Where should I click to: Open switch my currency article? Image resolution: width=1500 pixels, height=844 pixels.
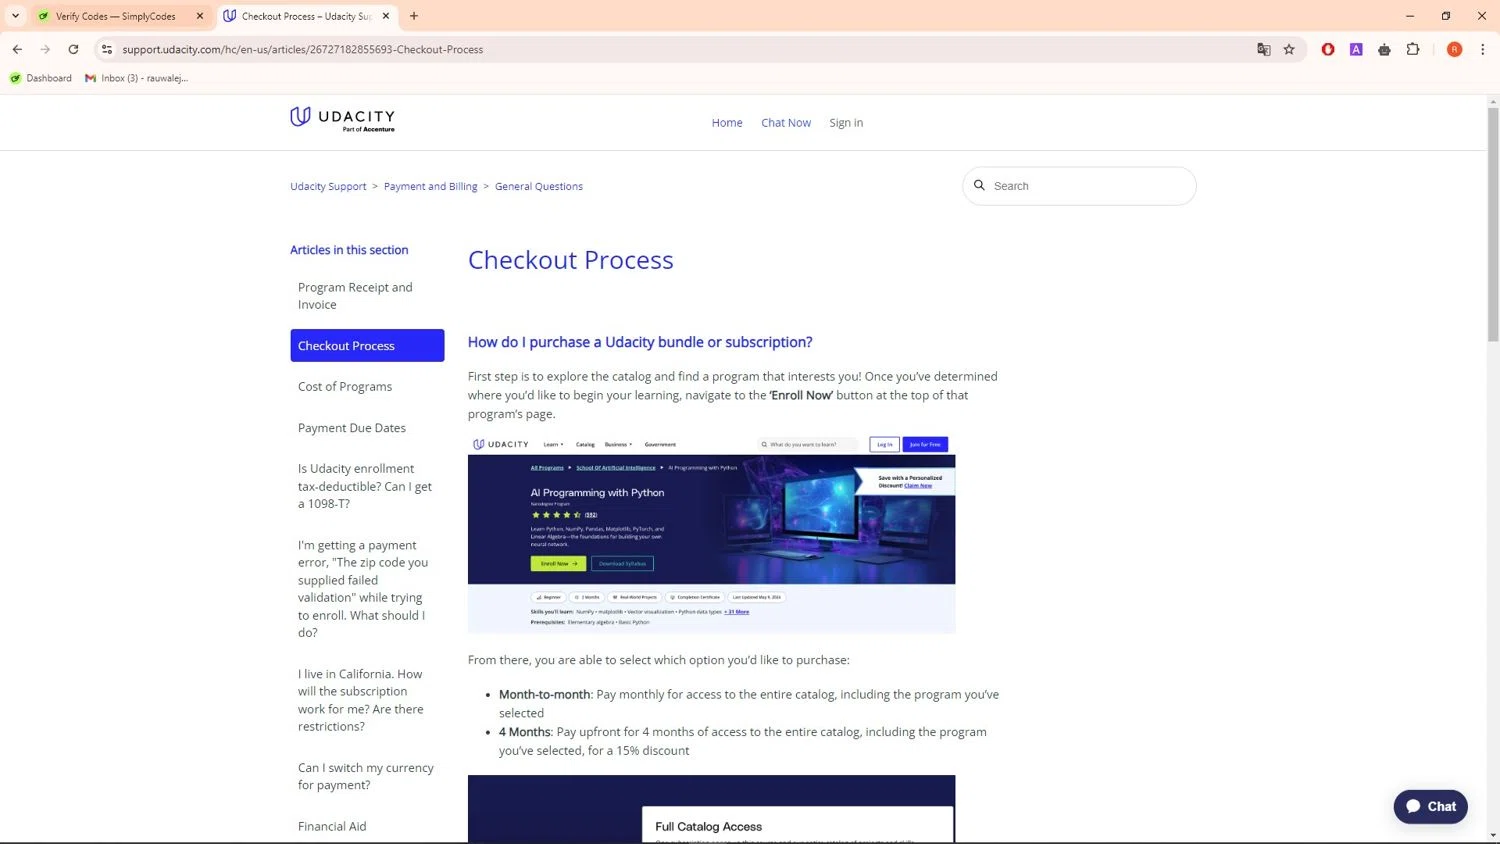click(x=367, y=776)
